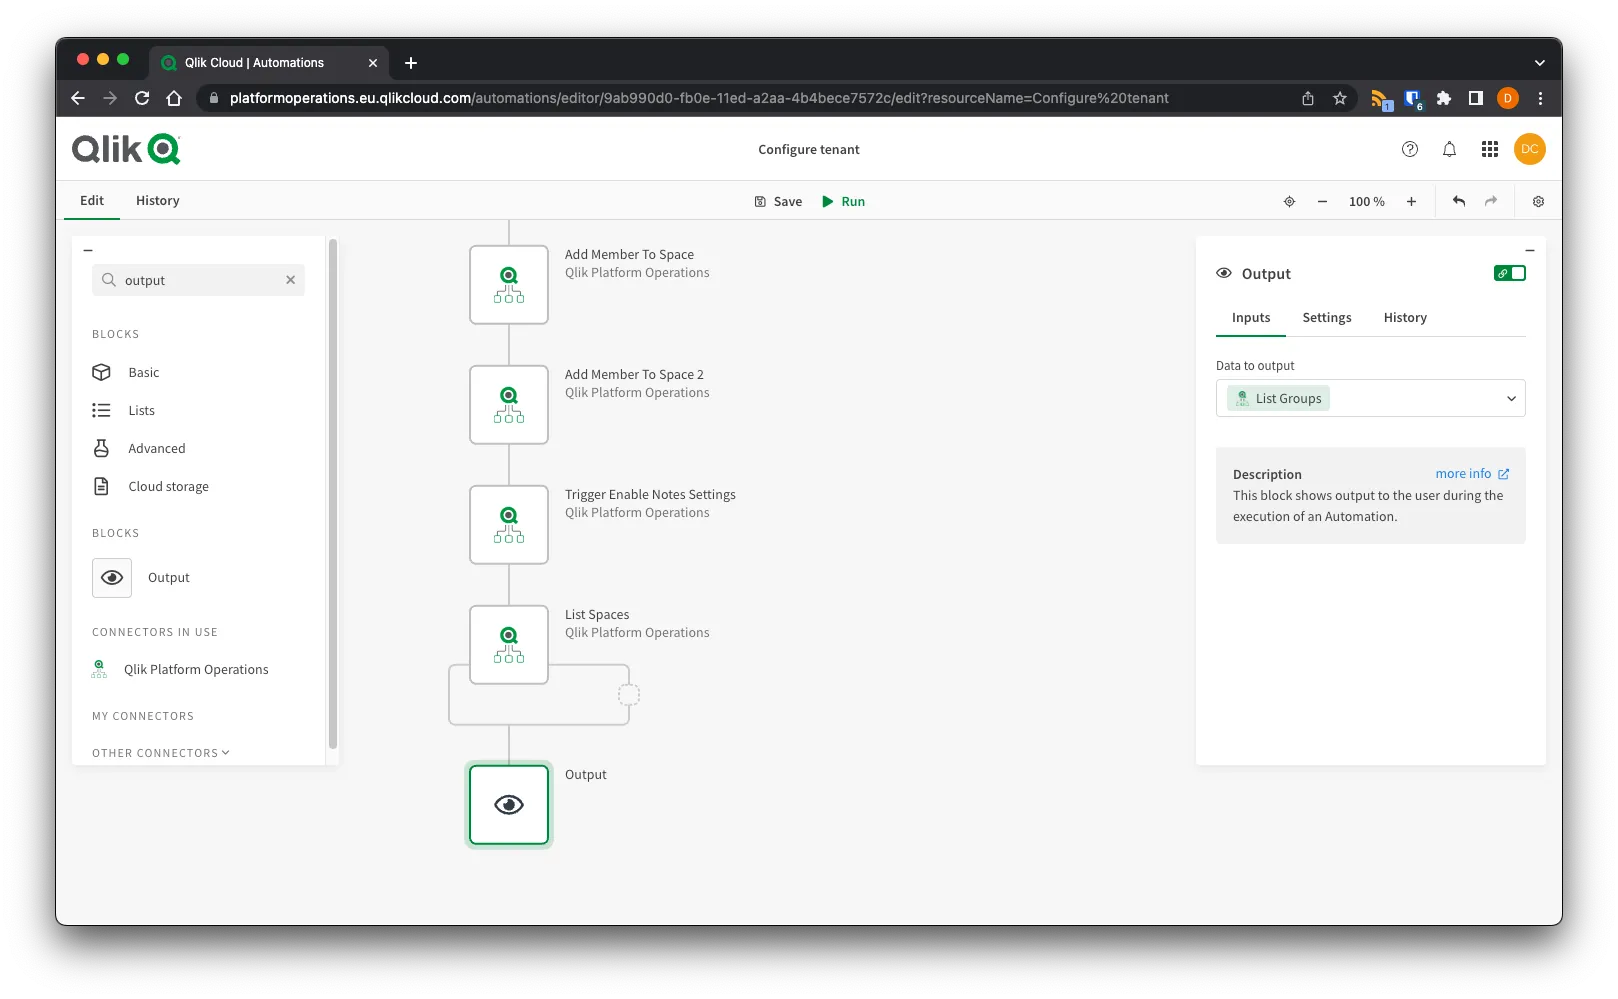This screenshot has width=1618, height=999.
Task: Toggle the green Output block switch
Action: 1509,273
